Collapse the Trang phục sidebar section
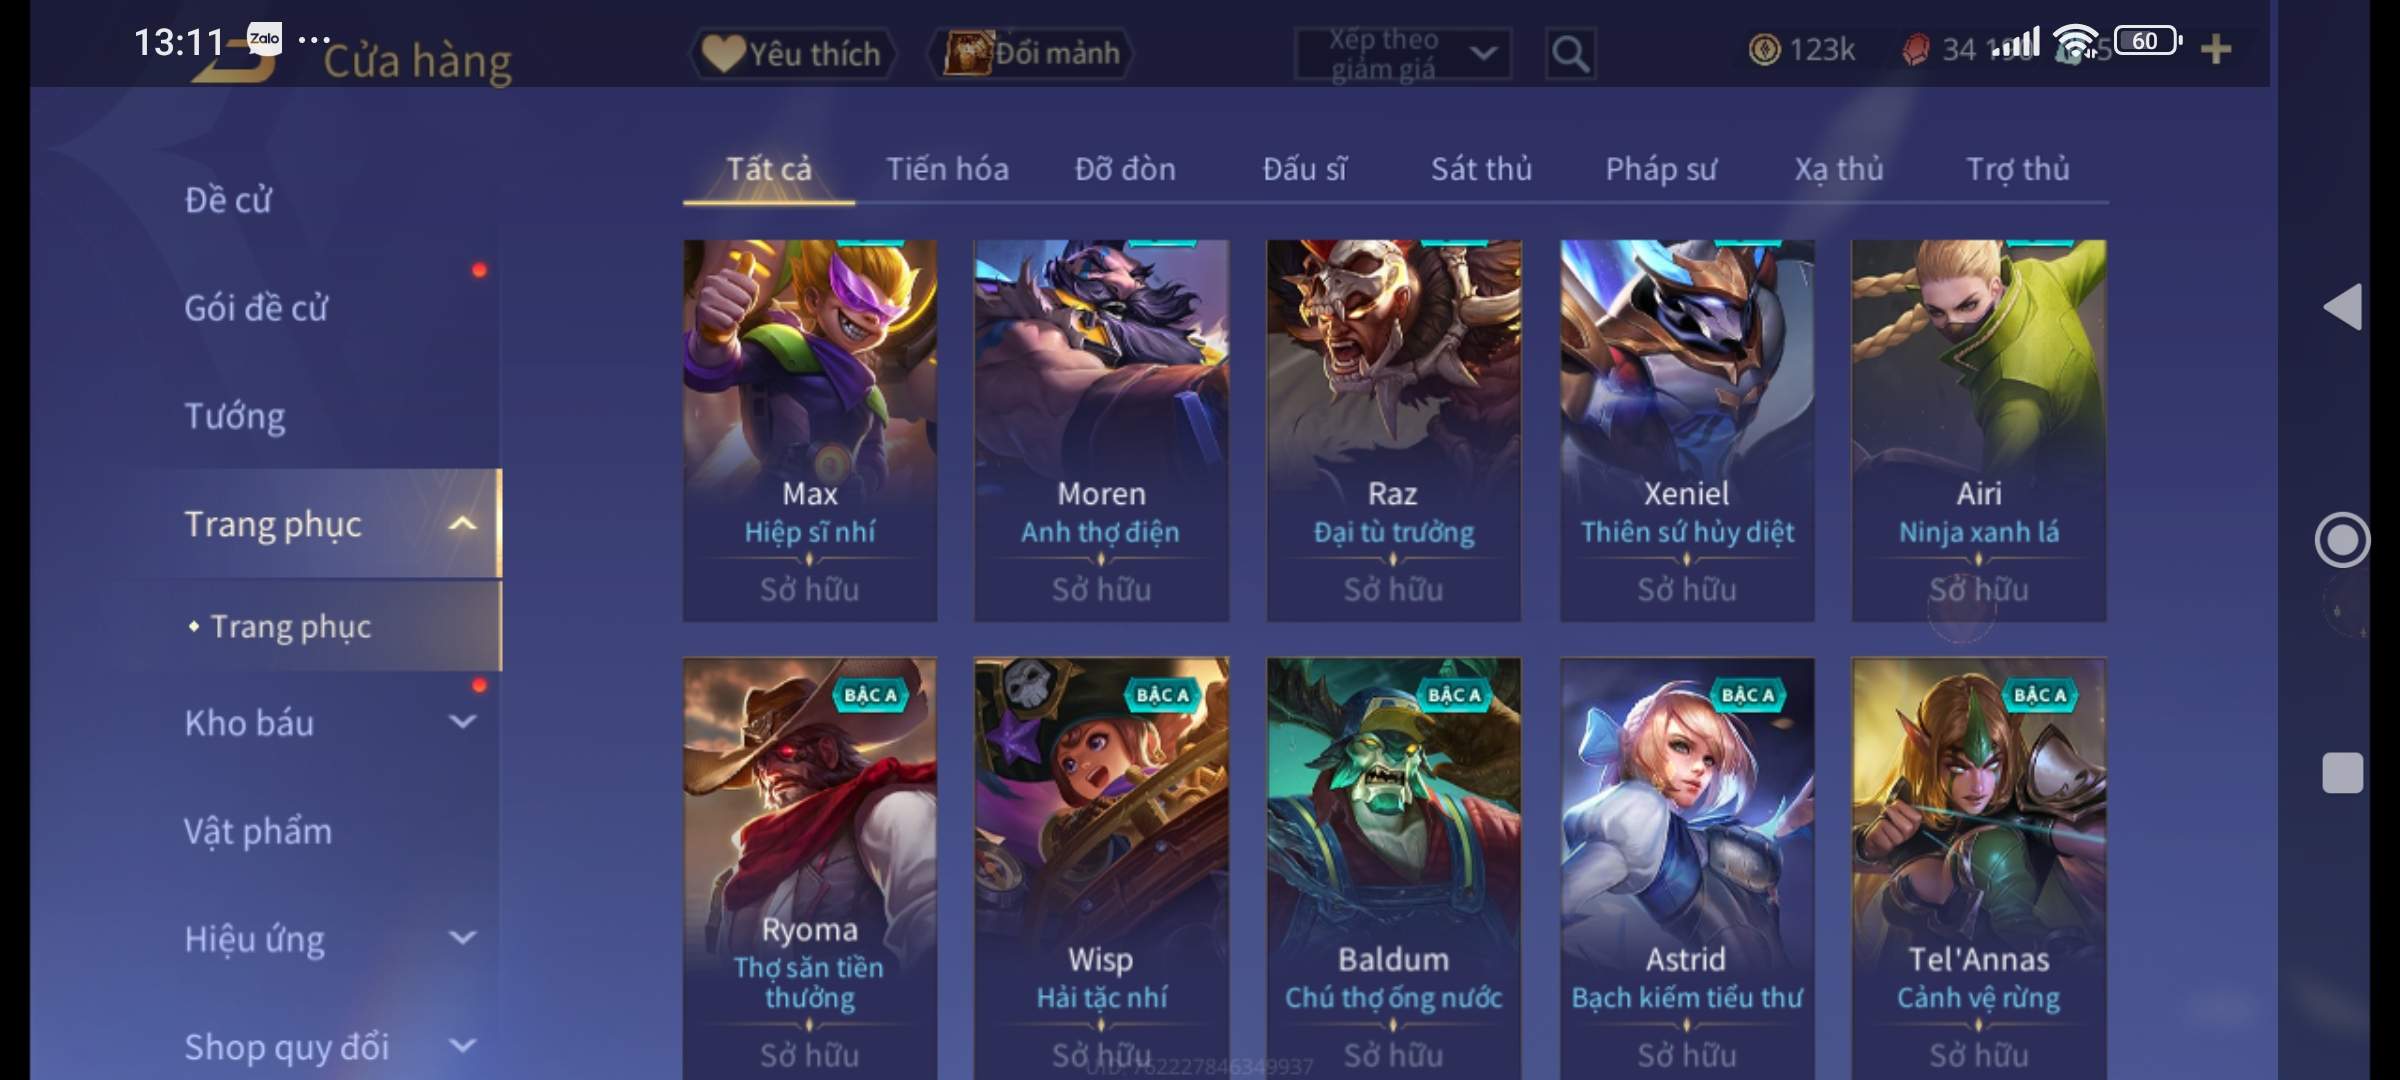This screenshot has height=1080, width=2400. click(462, 523)
